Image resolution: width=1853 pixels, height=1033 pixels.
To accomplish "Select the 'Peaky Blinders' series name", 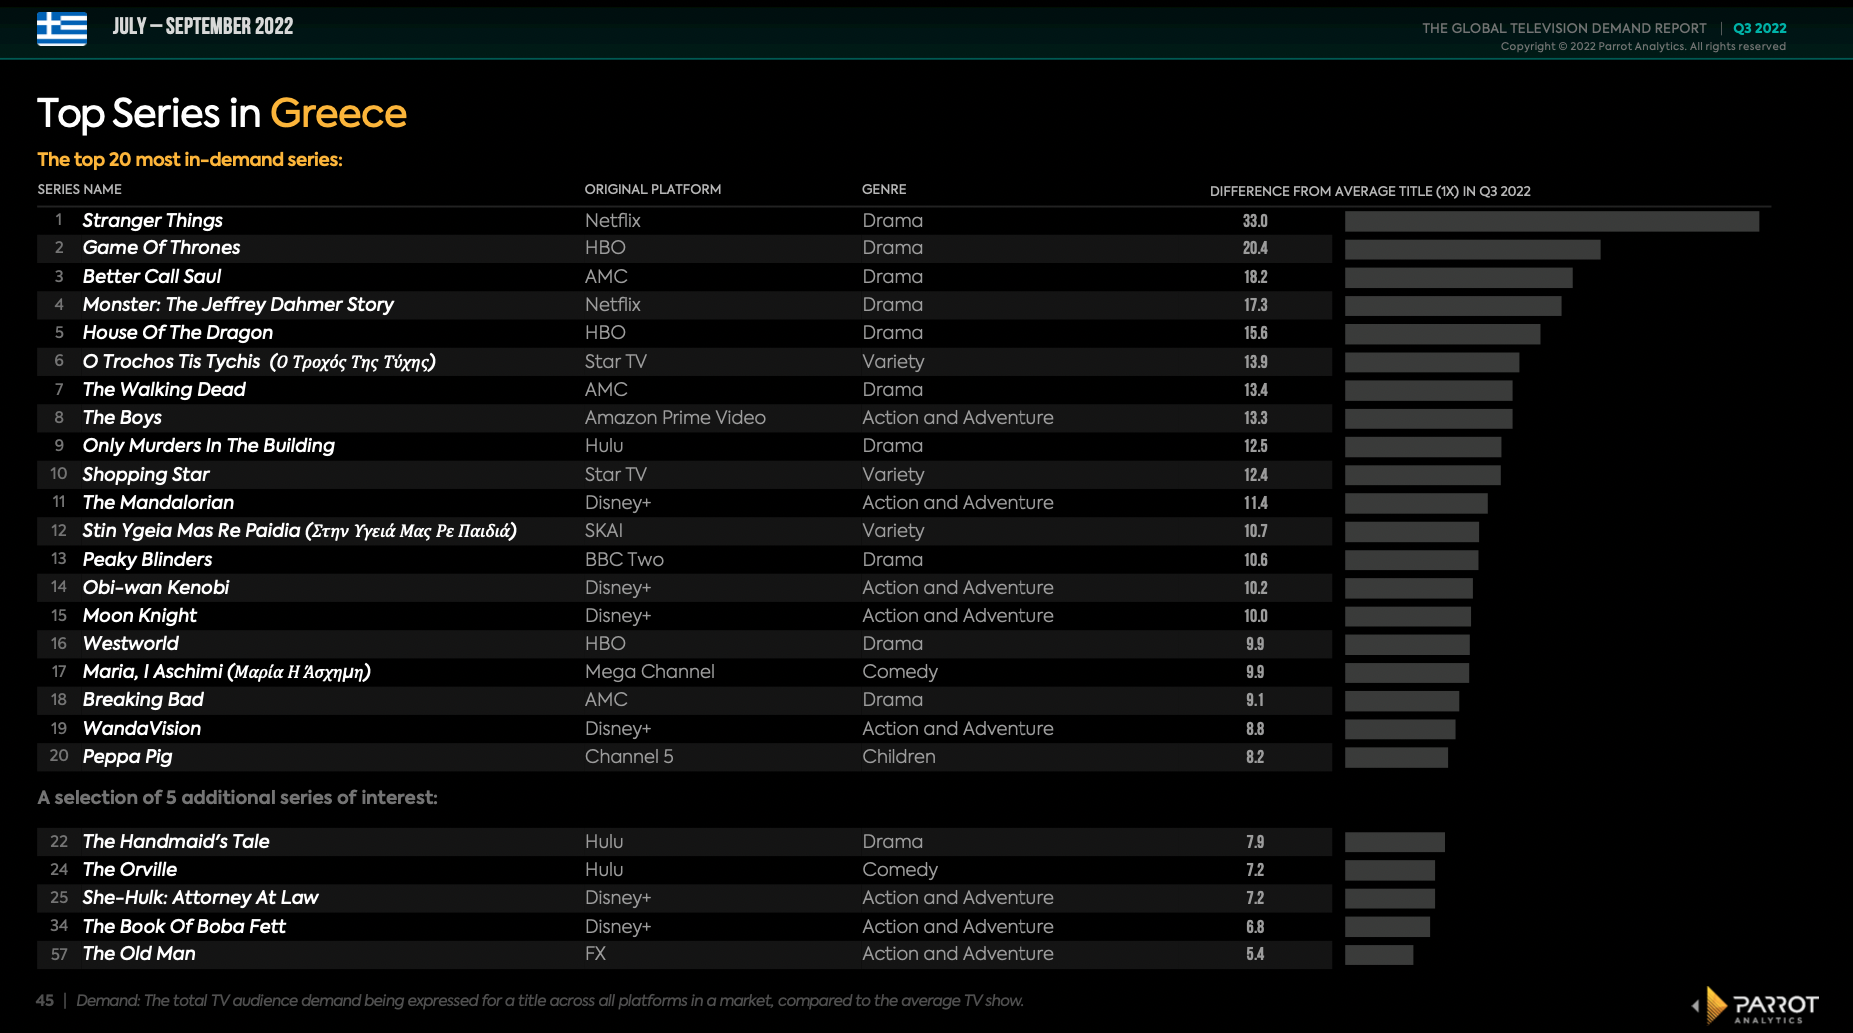I will coord(148,559).
